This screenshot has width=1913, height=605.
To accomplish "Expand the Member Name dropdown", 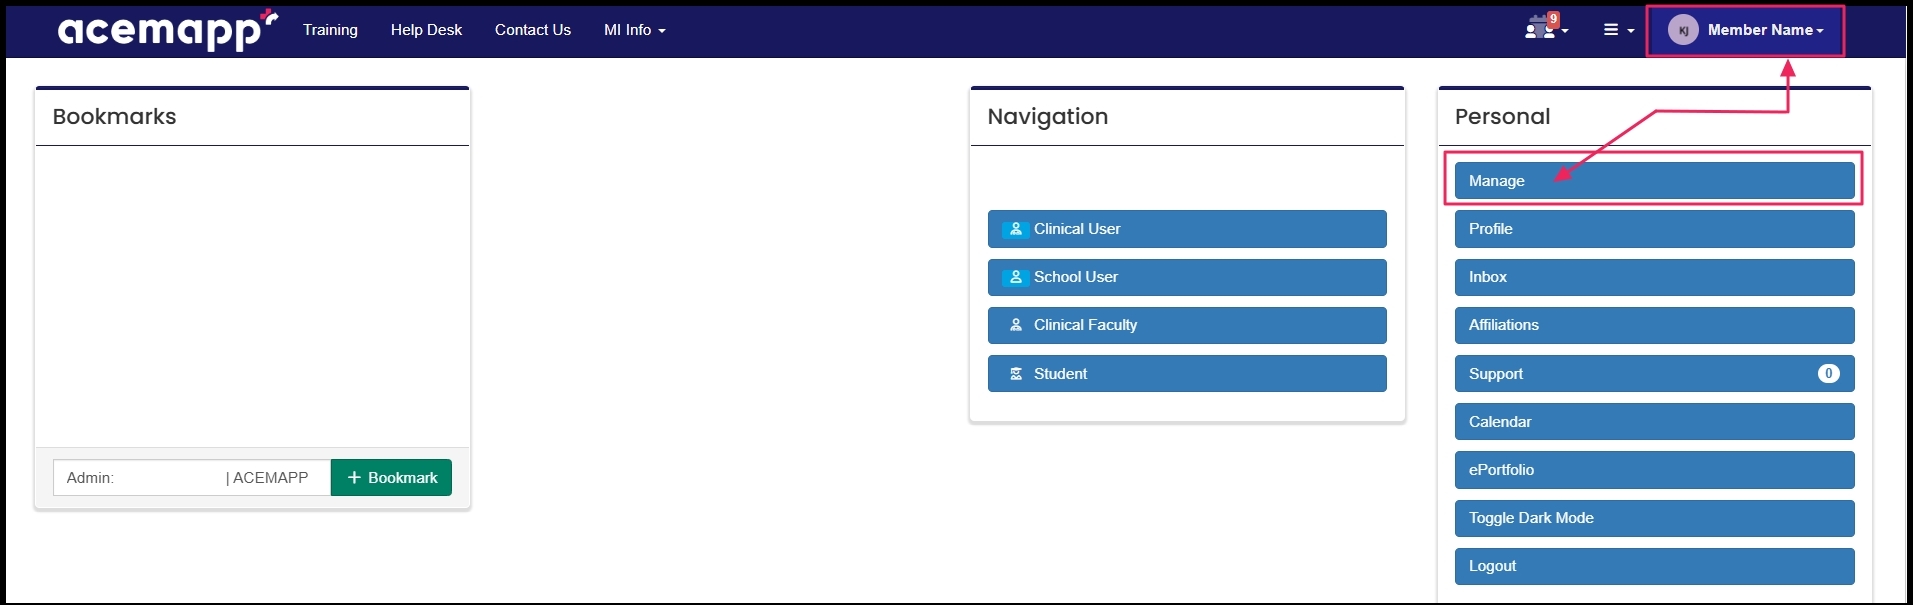I will pyautogui.click(x=1765, y=30).
